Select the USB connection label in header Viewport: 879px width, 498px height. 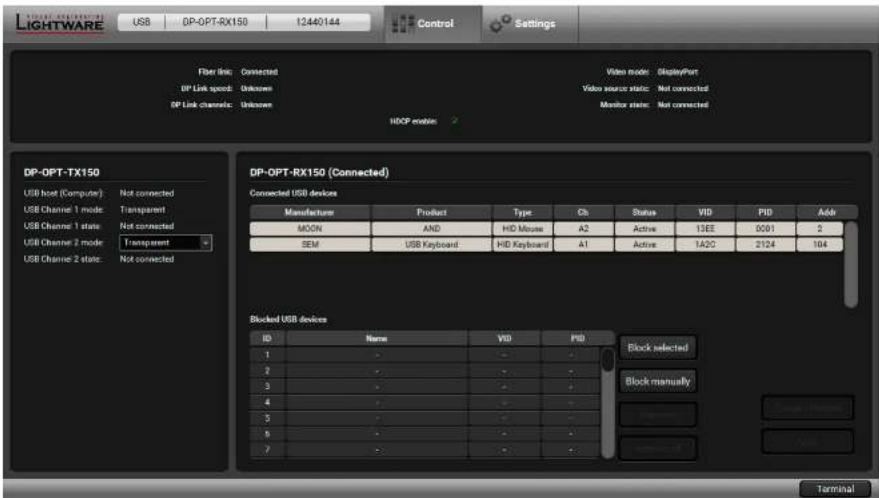(x=141, y=22)
